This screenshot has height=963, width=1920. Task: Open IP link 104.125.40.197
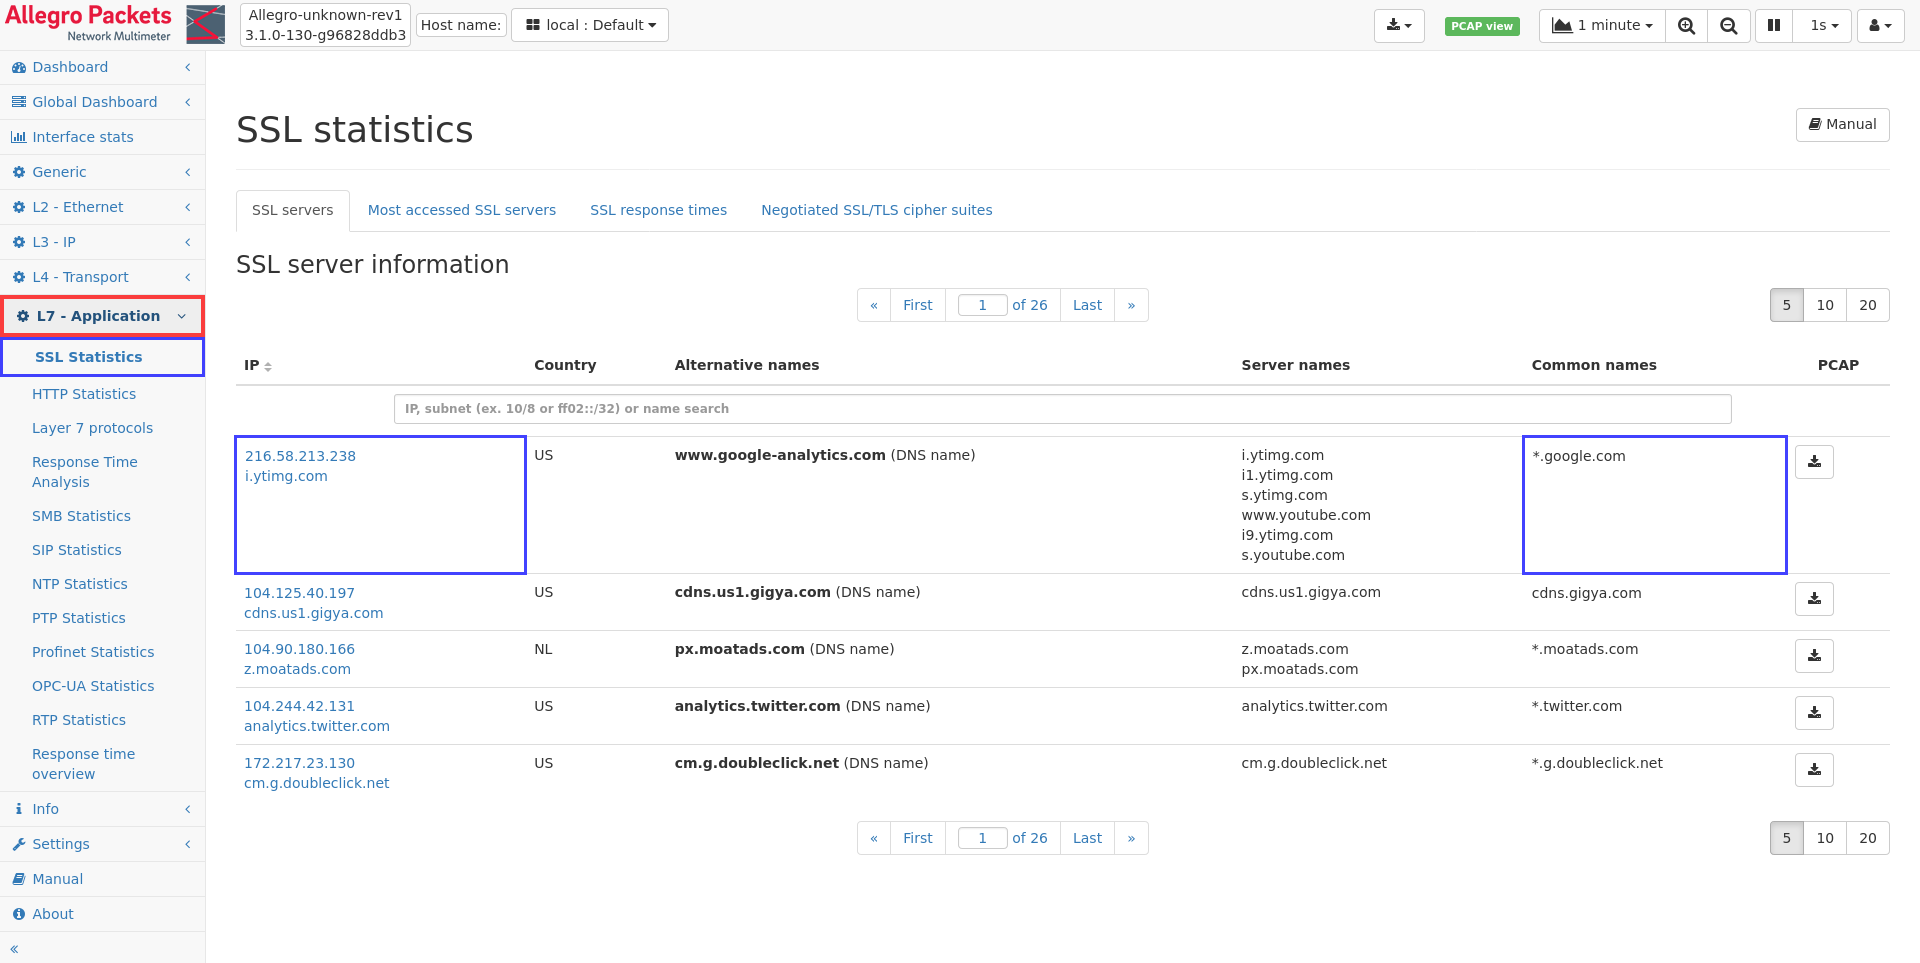tap(299, 593)
